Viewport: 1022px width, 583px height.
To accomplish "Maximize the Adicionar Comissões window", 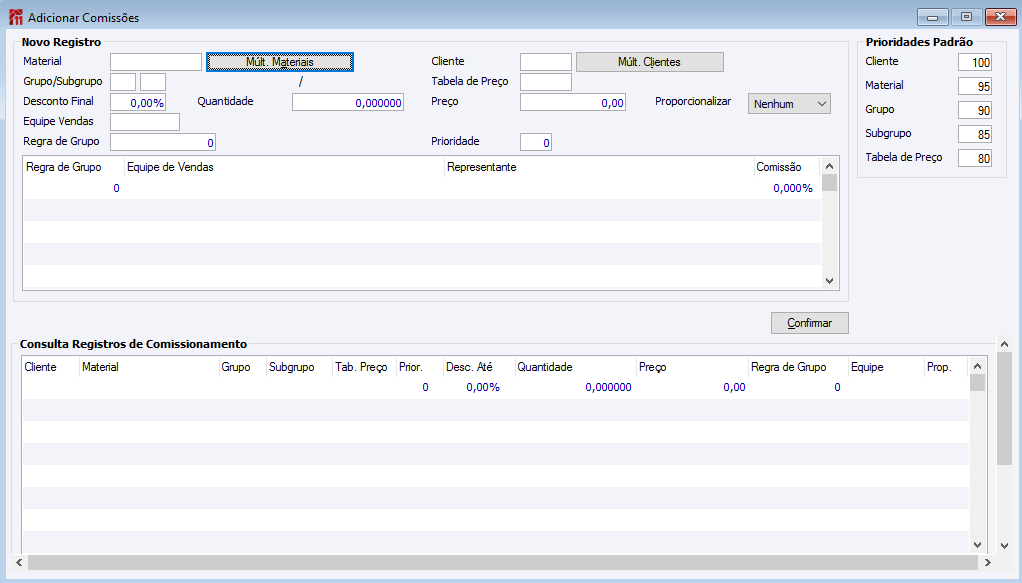I will click(x=967, y=17).
